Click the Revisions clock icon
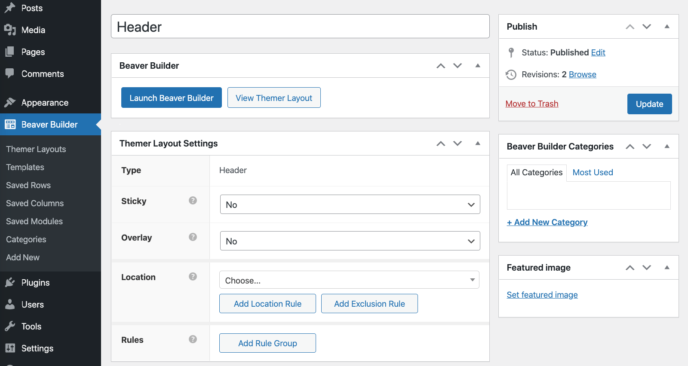The width and height of the screenshot is (688, 366). (x=511, y=74)
